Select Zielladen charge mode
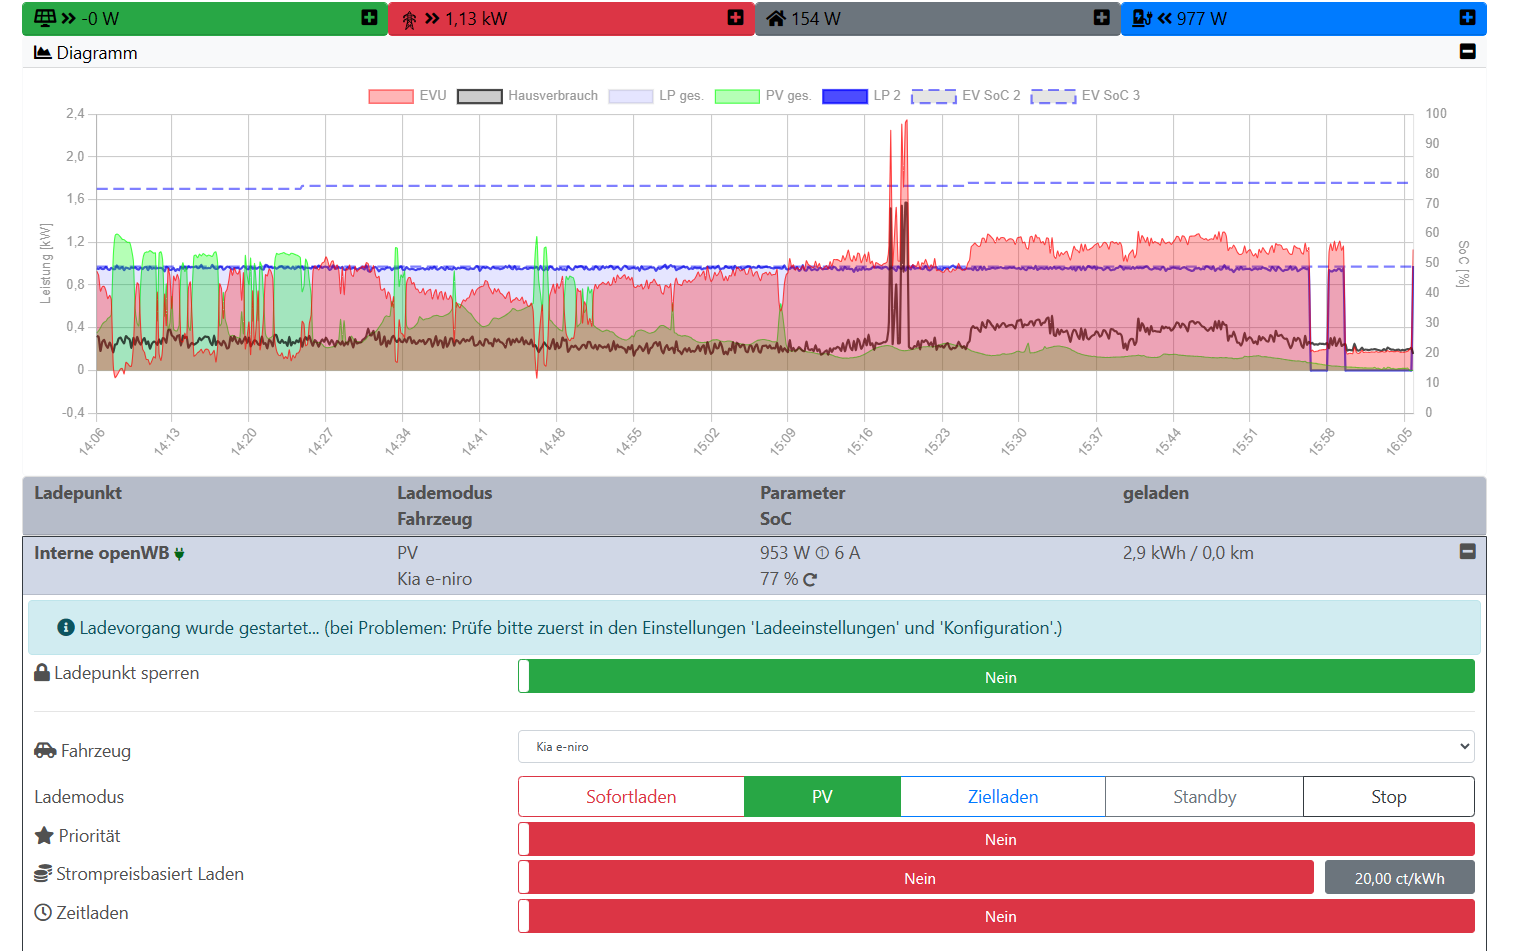1517x951 pixels. (x=1002, y=797)
